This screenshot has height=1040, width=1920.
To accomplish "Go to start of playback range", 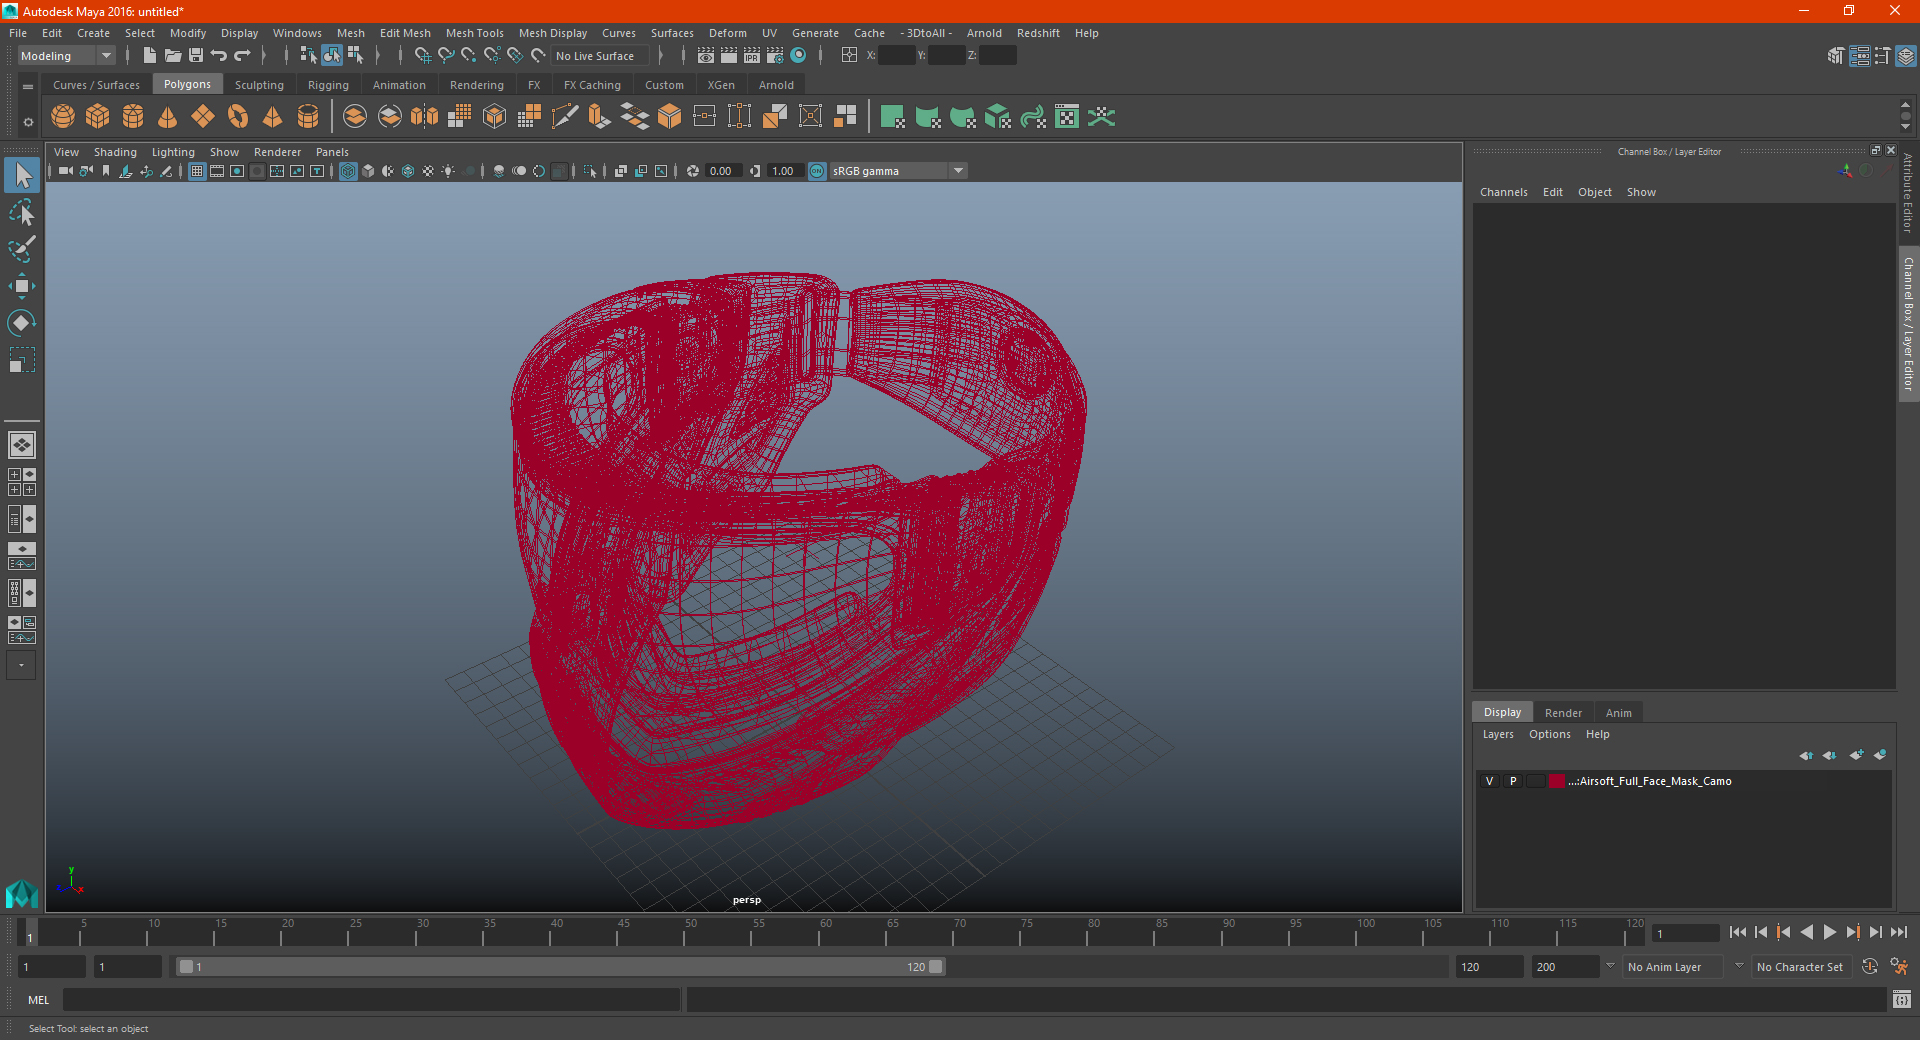I will (x=1738, y=932).
